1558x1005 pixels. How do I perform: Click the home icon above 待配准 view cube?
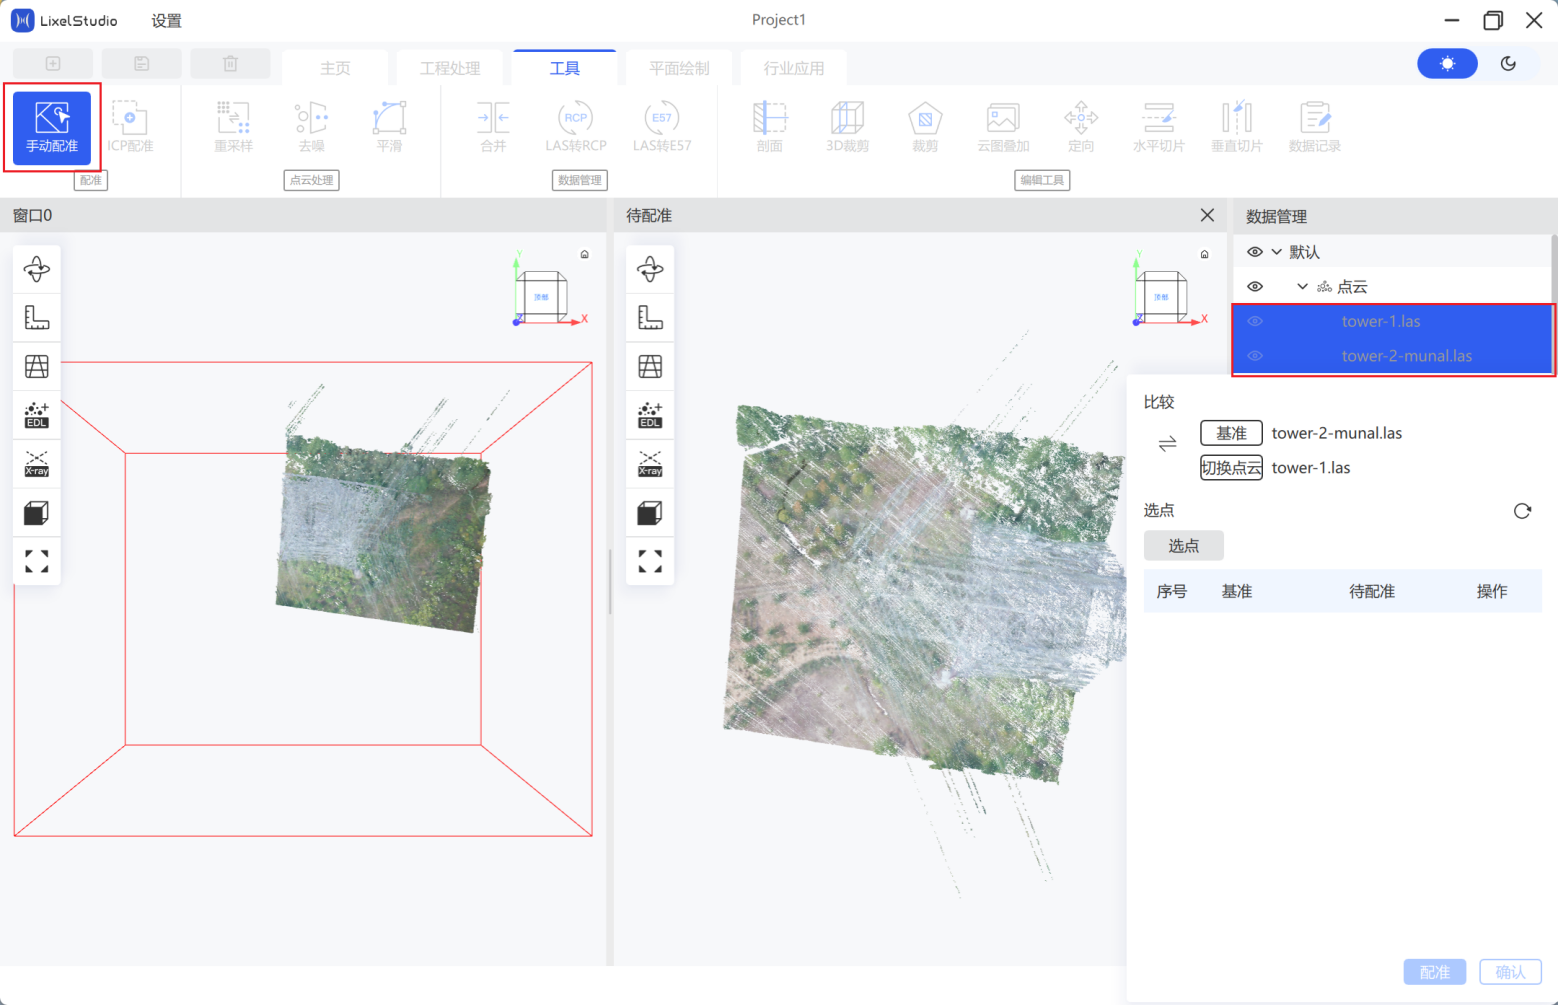[x=1205, y=254]
